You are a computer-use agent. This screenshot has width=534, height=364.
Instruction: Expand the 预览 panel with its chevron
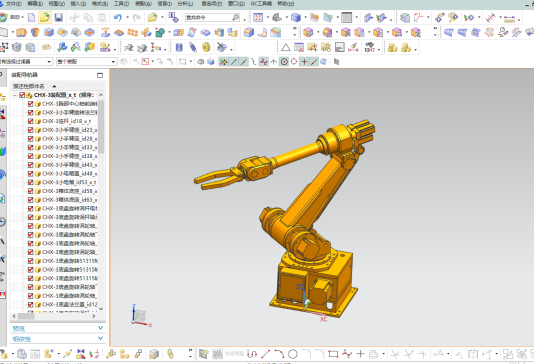(x=100, y=328)
